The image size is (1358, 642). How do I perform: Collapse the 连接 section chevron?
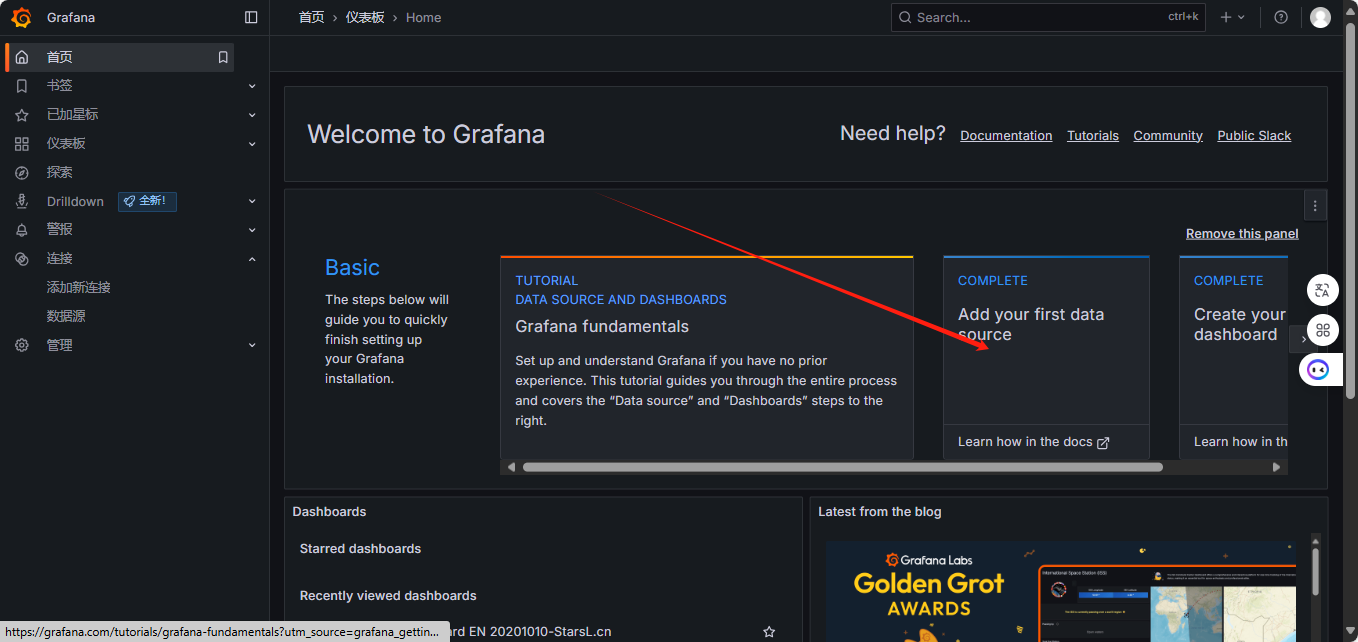pos(252,258)
